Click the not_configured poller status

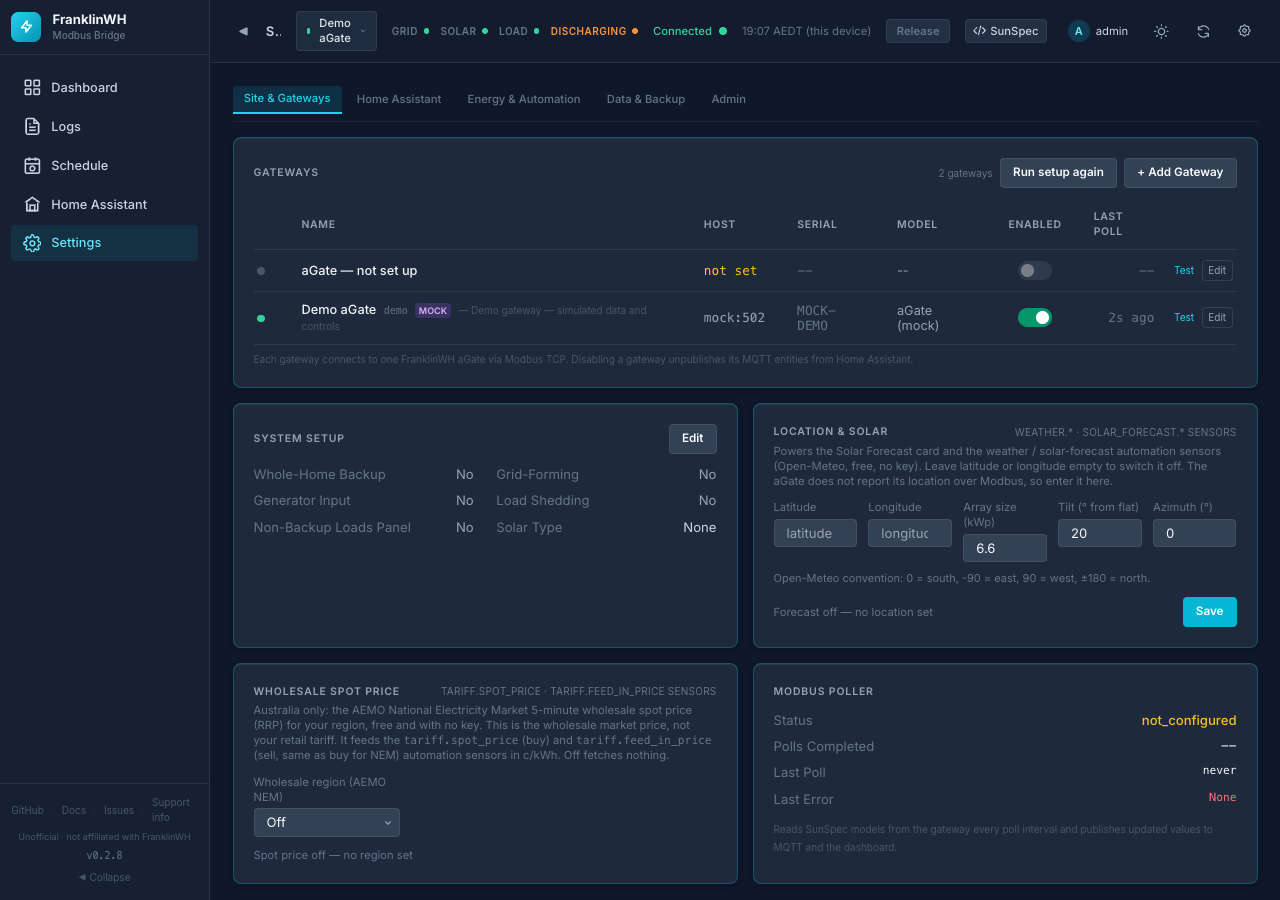pos(1189,720)
